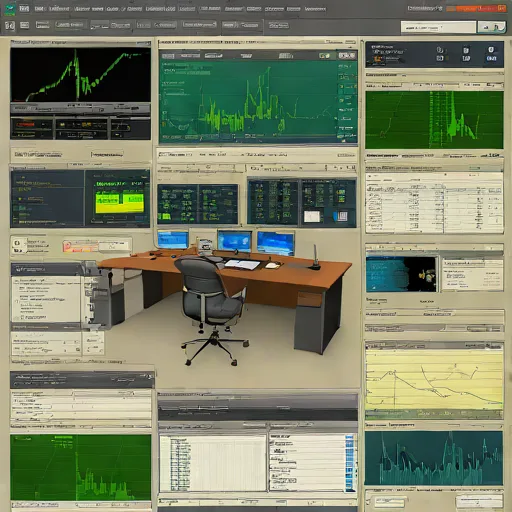
Task: Select the yellow line chart in the right column
Action: pyautogui.click(x=434, y=379)
